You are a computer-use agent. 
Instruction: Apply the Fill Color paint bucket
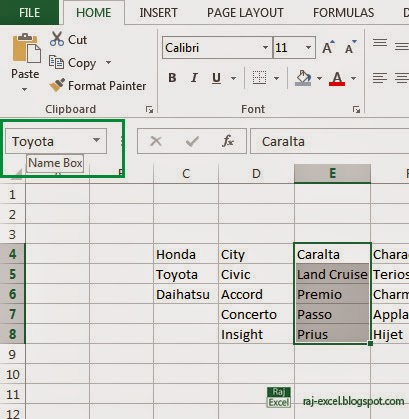[x=303, y=78]
